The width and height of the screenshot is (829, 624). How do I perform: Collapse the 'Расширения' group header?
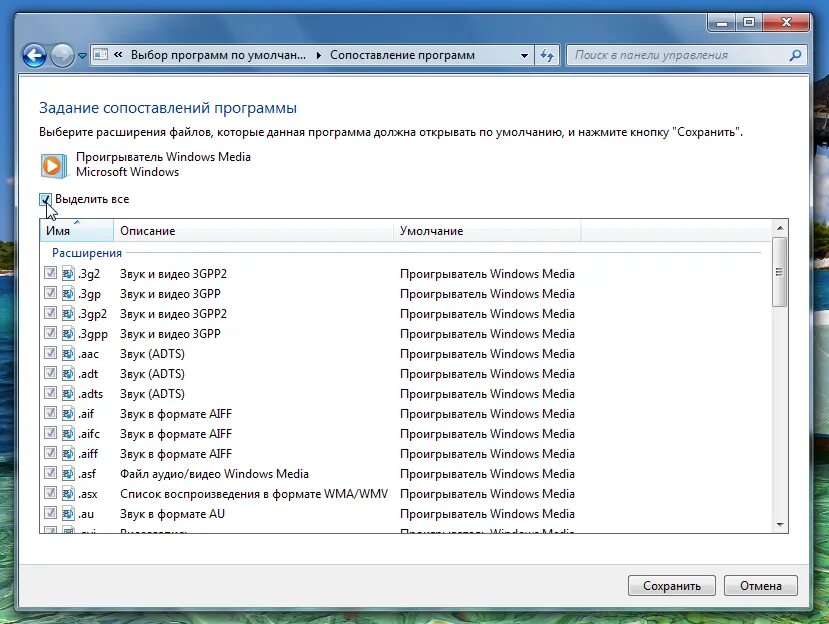click(87, 253)
